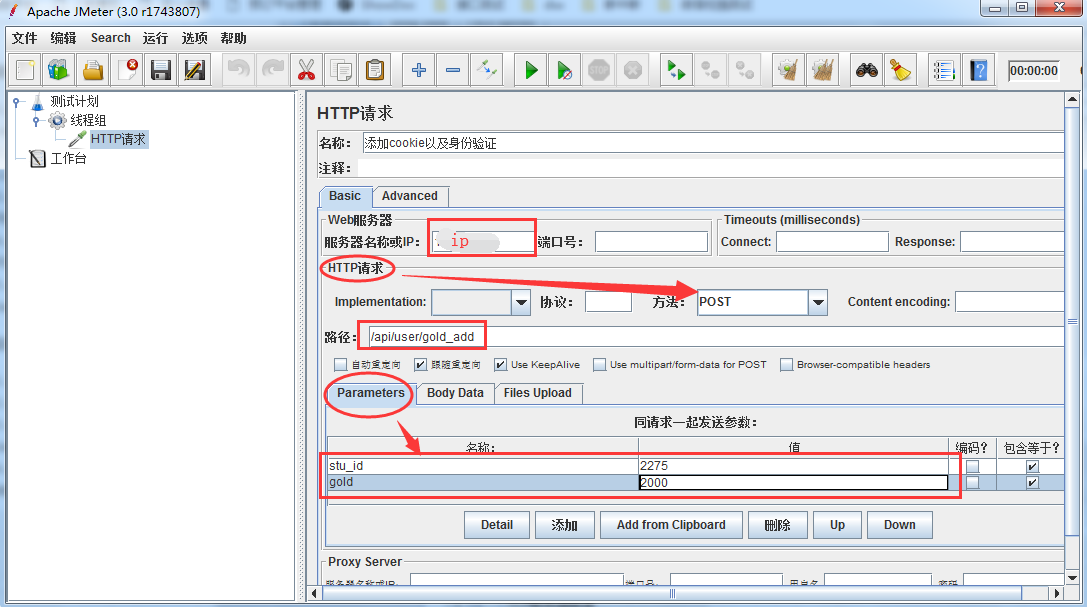
Task: Close the current test plan icon
Action: (x=127, y=70)
